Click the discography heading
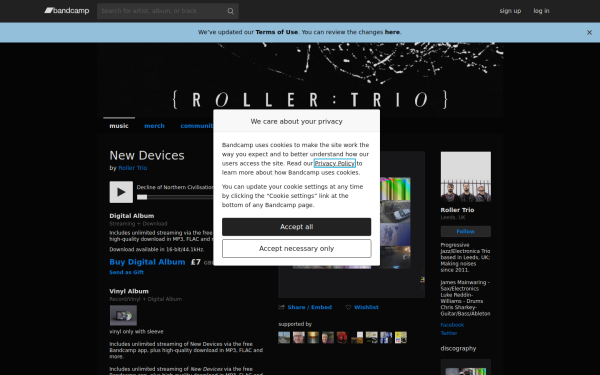Viewport: 600px width, 375px height. click(x=458, y=349)
